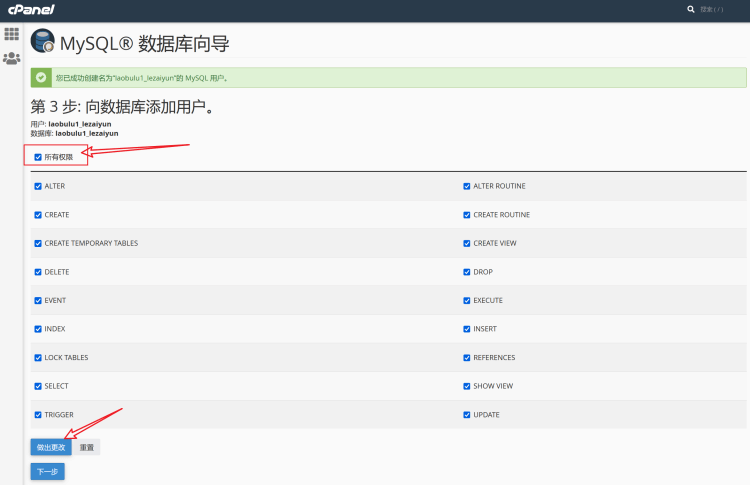Screen dimensions: 750x485
Task: Click the cPanel logo
Action: pyautogui.click(x=31, y=9)
